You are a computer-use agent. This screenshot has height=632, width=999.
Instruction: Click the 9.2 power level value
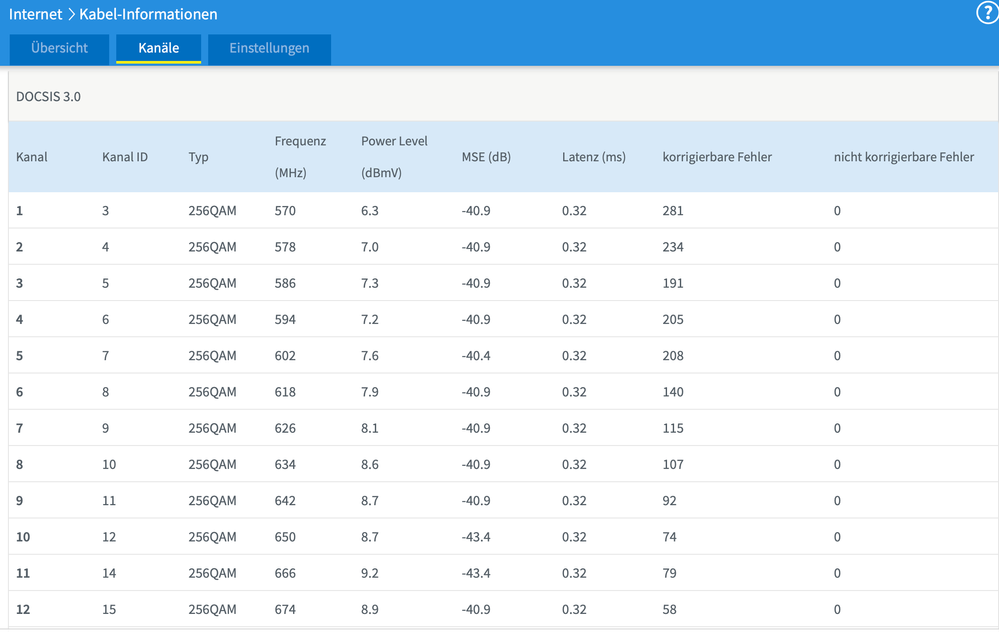point(370,573)
